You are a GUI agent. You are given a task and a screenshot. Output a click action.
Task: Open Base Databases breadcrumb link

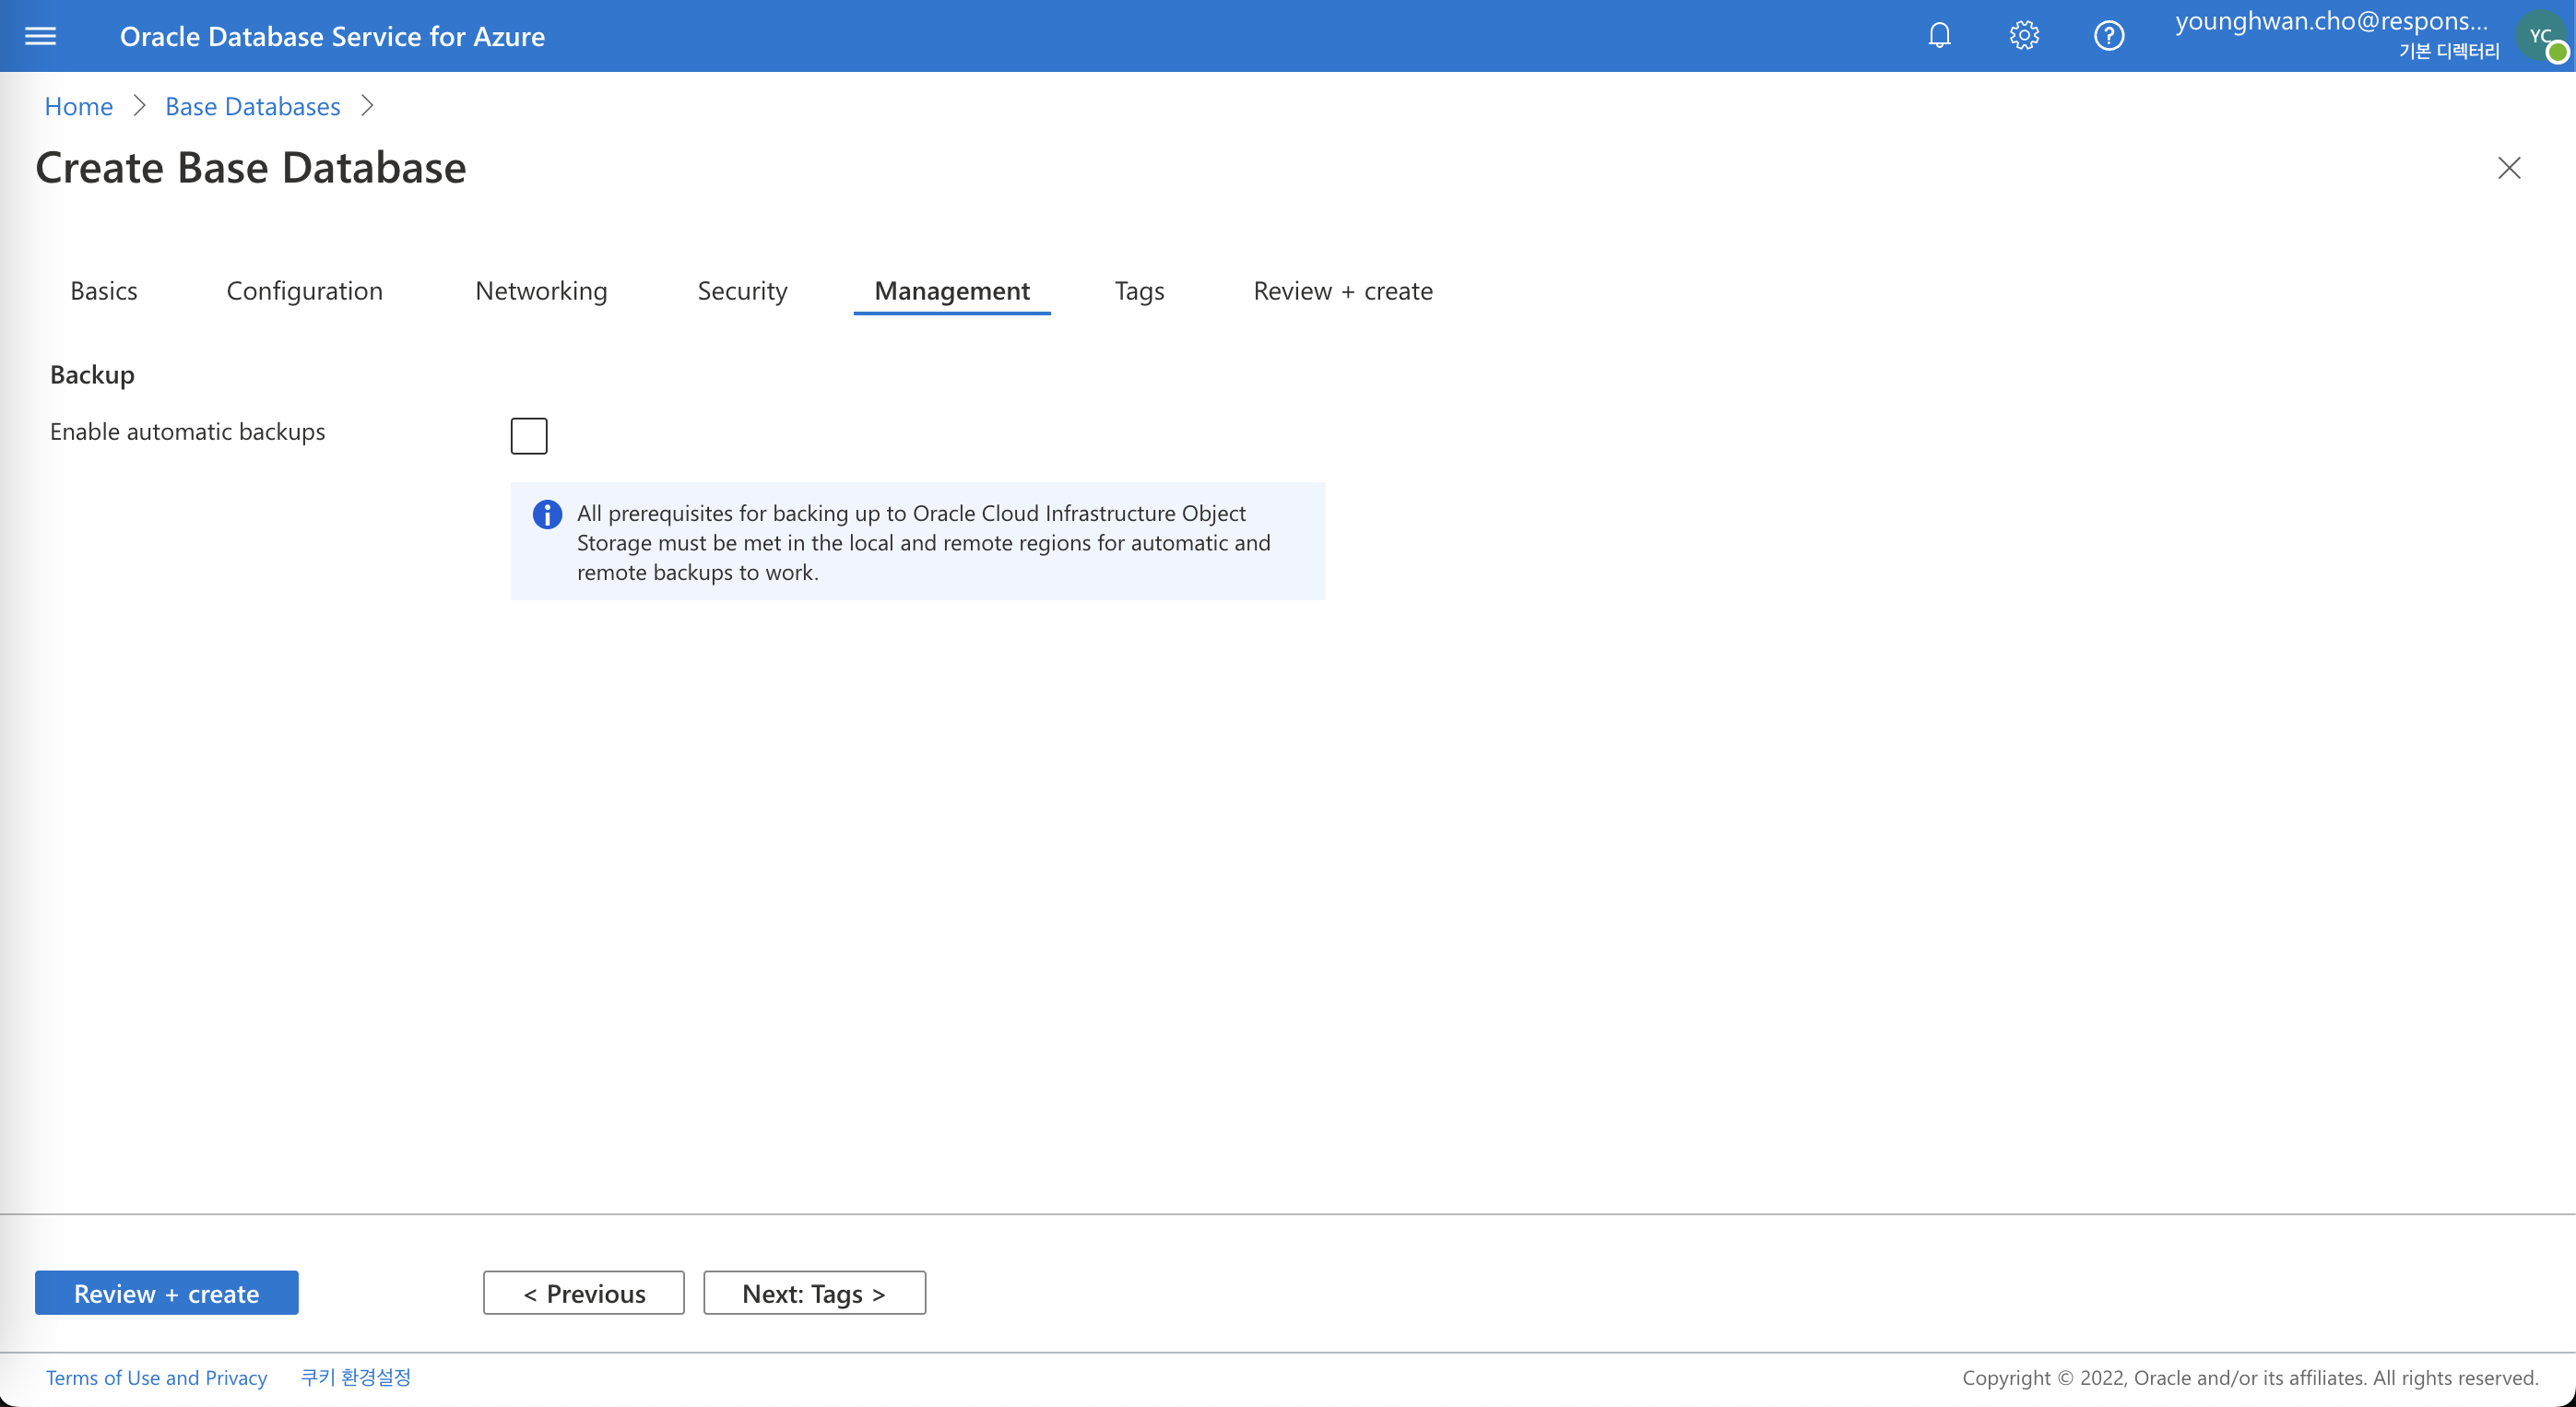coord(253,106)
